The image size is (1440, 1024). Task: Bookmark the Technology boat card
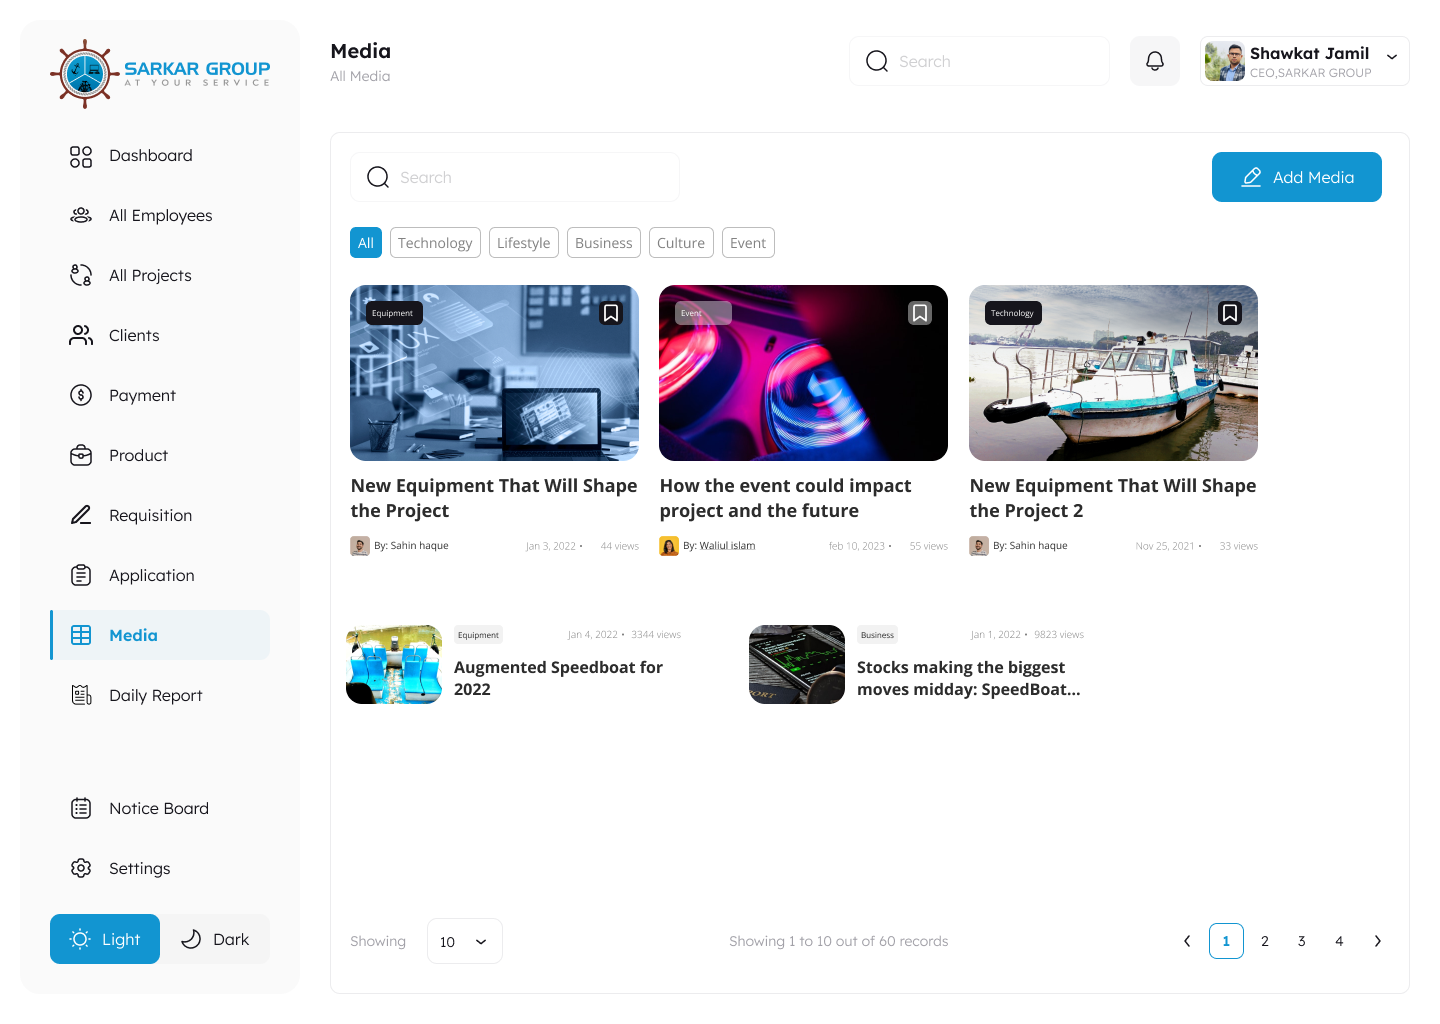click(x=1230, y=313)
